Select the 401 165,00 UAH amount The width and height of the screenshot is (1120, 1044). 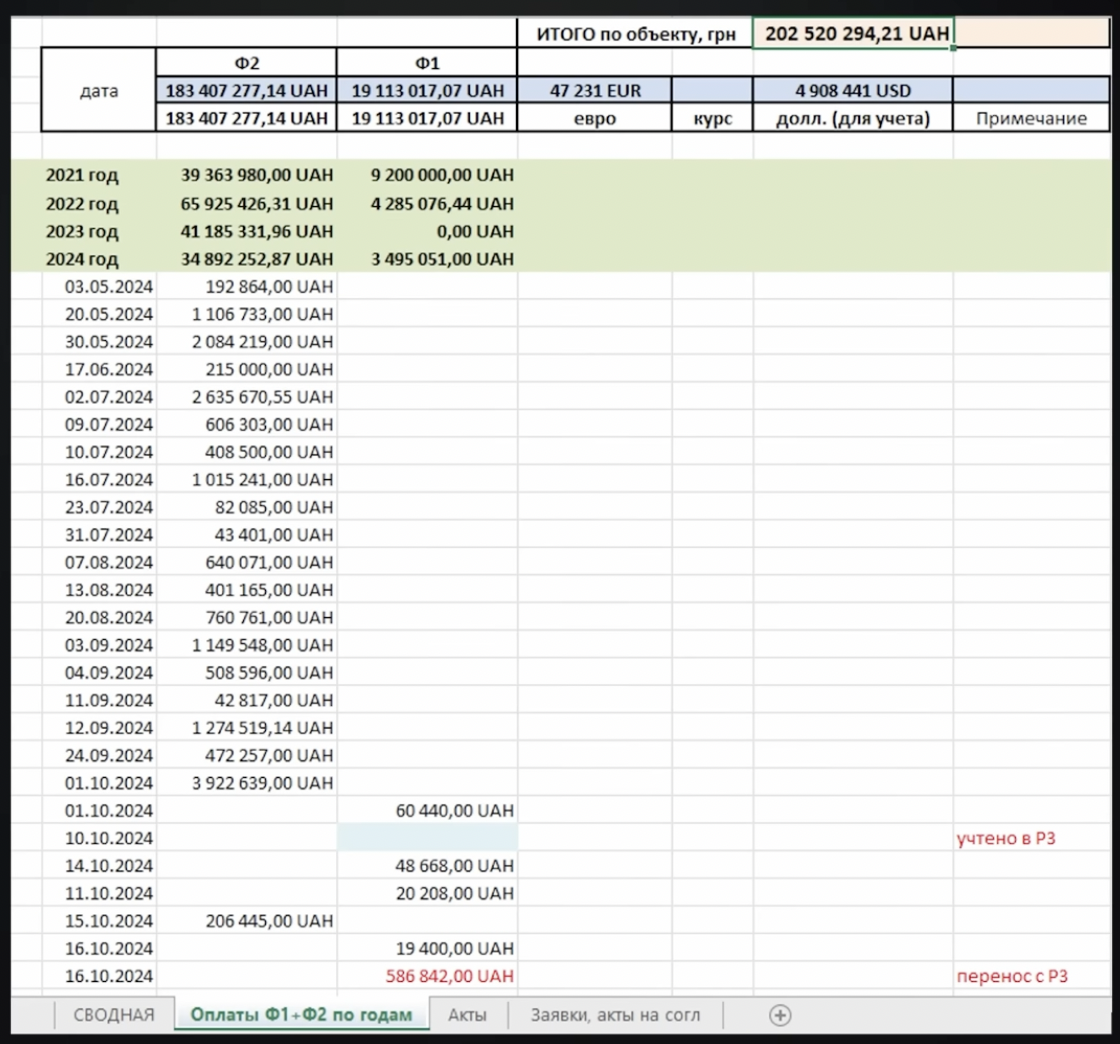pos(246,590)
